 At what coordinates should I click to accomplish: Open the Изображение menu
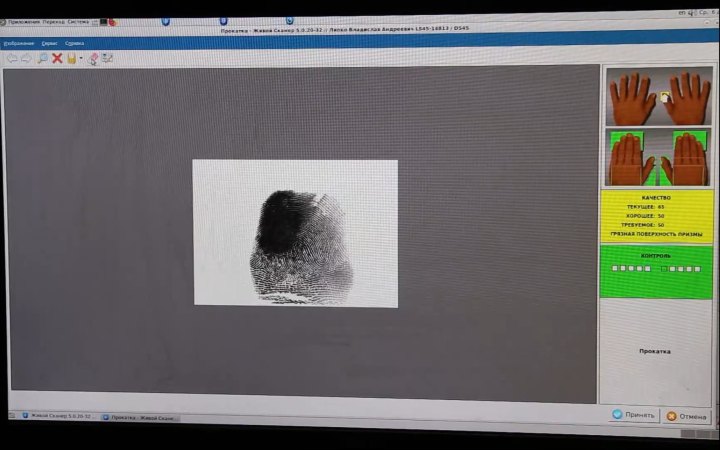tap(18, 44)
